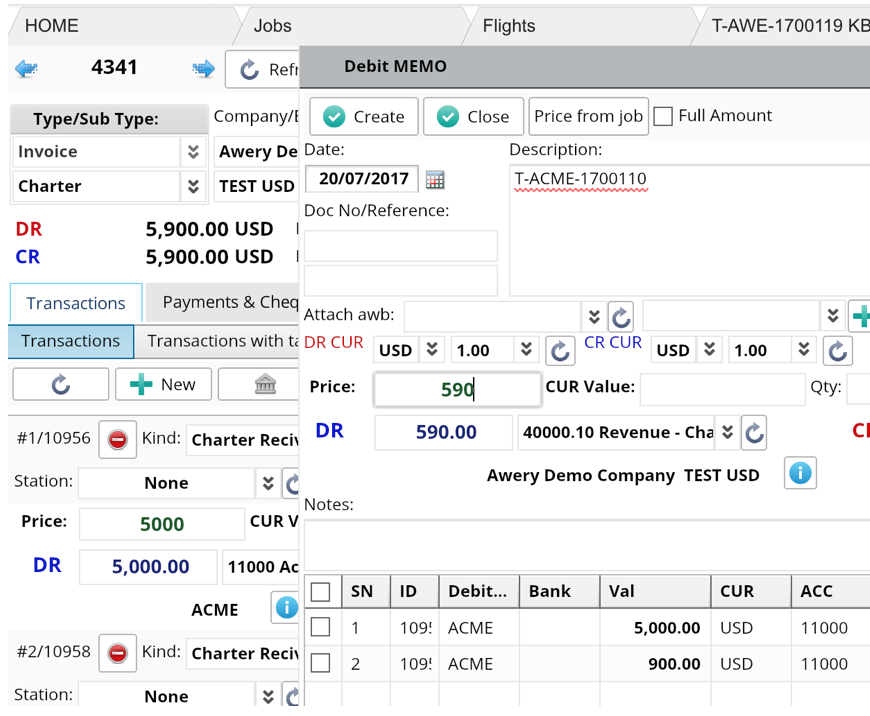Remove transaction #1/10956 with red minus icon
This screenshot has width=870, height=716.
tap(117, 440)
